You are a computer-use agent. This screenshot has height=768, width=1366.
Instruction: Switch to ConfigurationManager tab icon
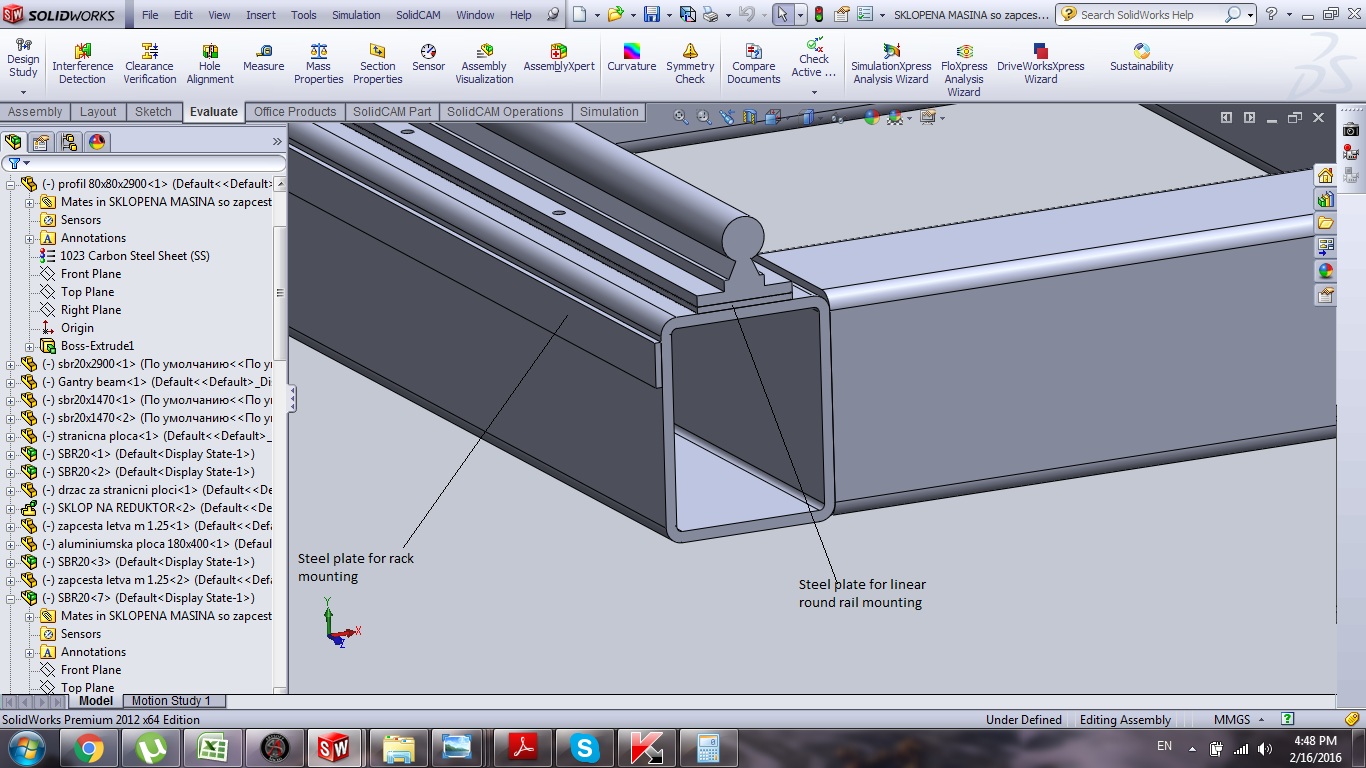[x=68, y=142]
